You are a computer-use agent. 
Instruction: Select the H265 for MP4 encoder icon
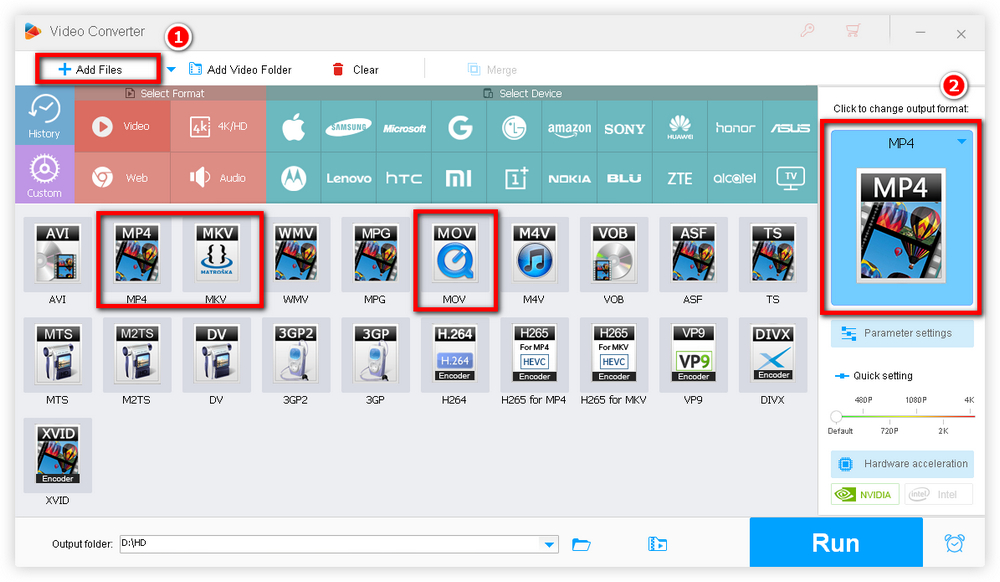pyautogui.click(x=534, y=355)
